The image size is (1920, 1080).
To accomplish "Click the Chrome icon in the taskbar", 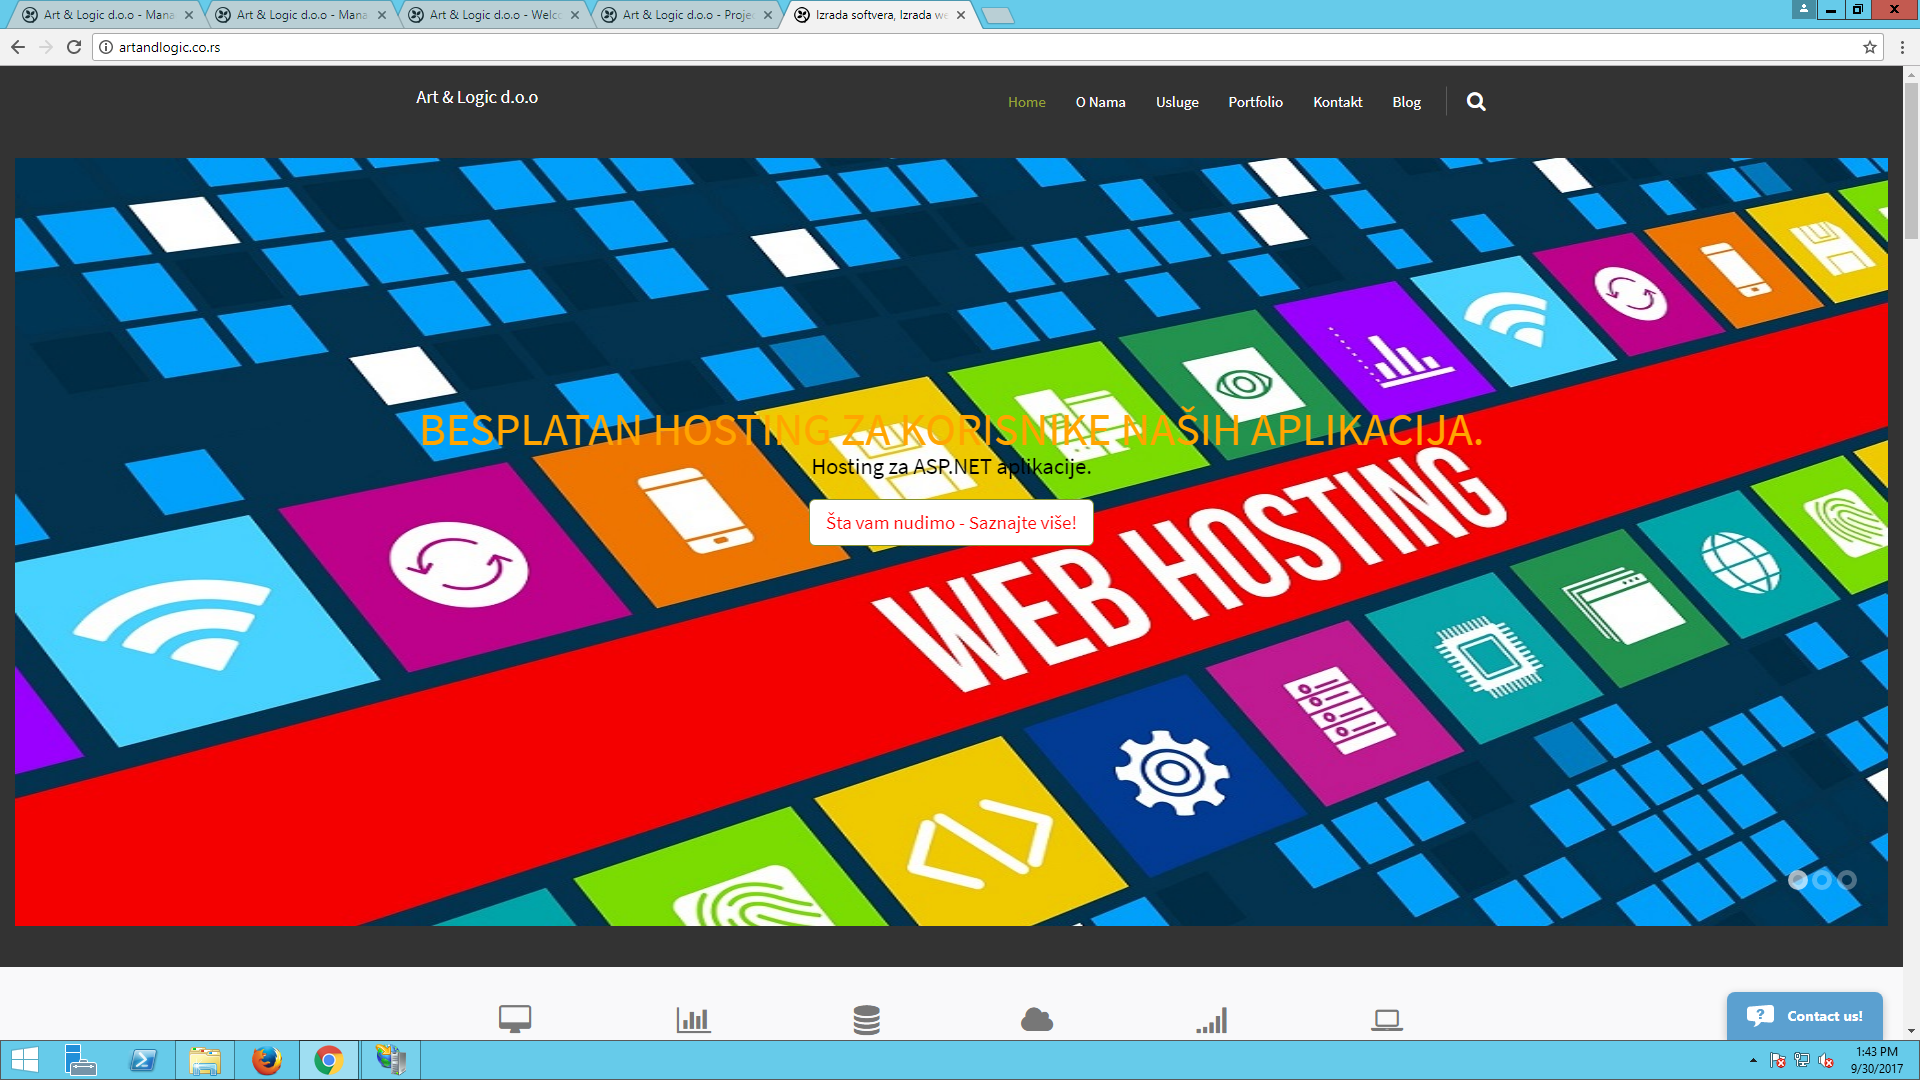I will click(329, 1060).
